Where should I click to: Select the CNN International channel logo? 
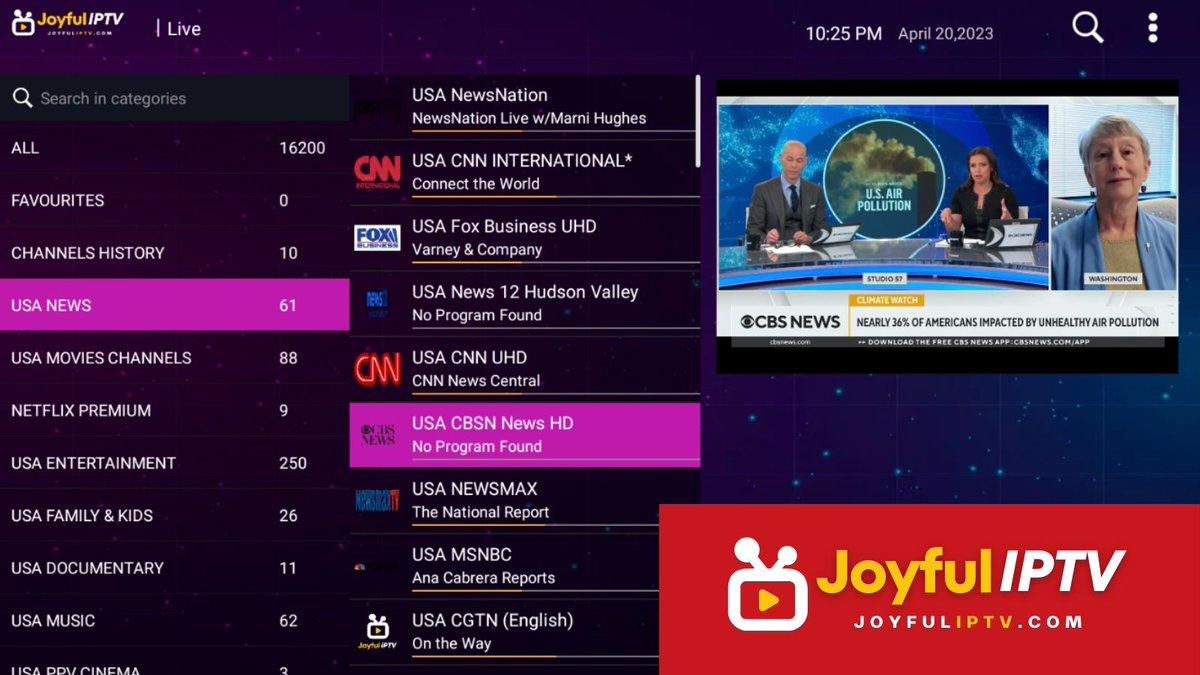(x=377, y=172)
